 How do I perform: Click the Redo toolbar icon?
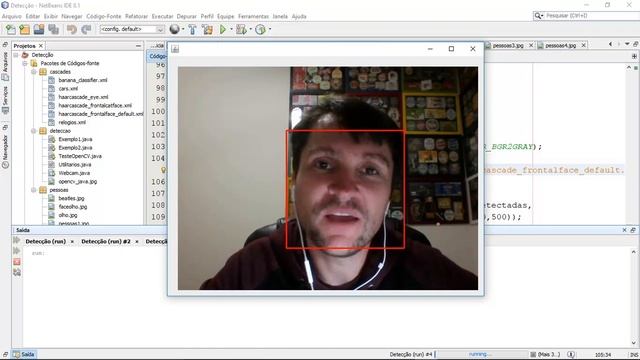coord(86,29)
